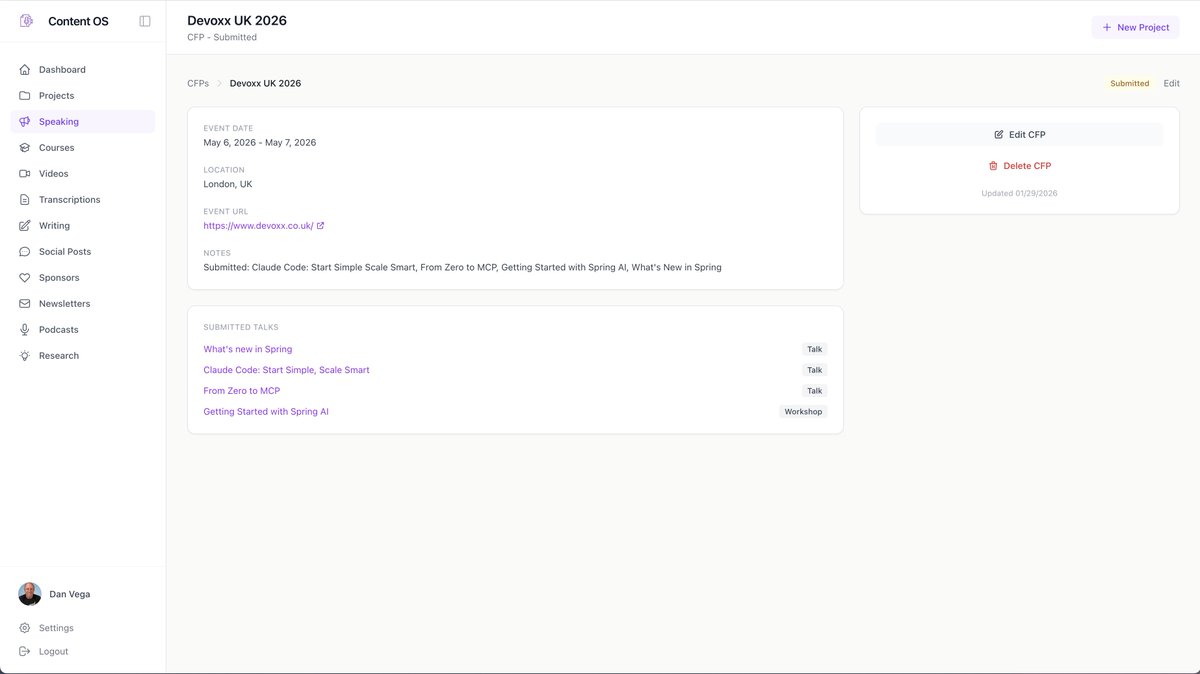Click the pencil icon on Edit CFP
This screenshot has width=1200, height=674.
(x=999, y=134)
